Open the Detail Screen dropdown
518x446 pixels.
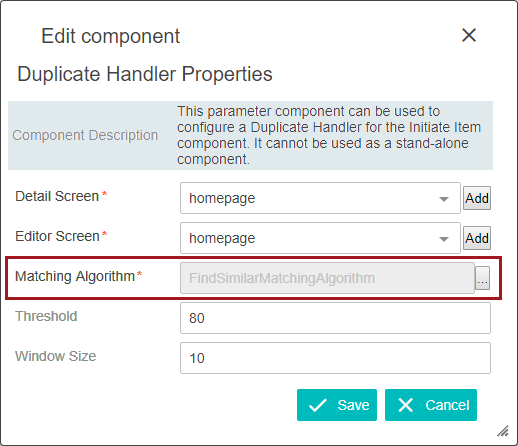320,198
